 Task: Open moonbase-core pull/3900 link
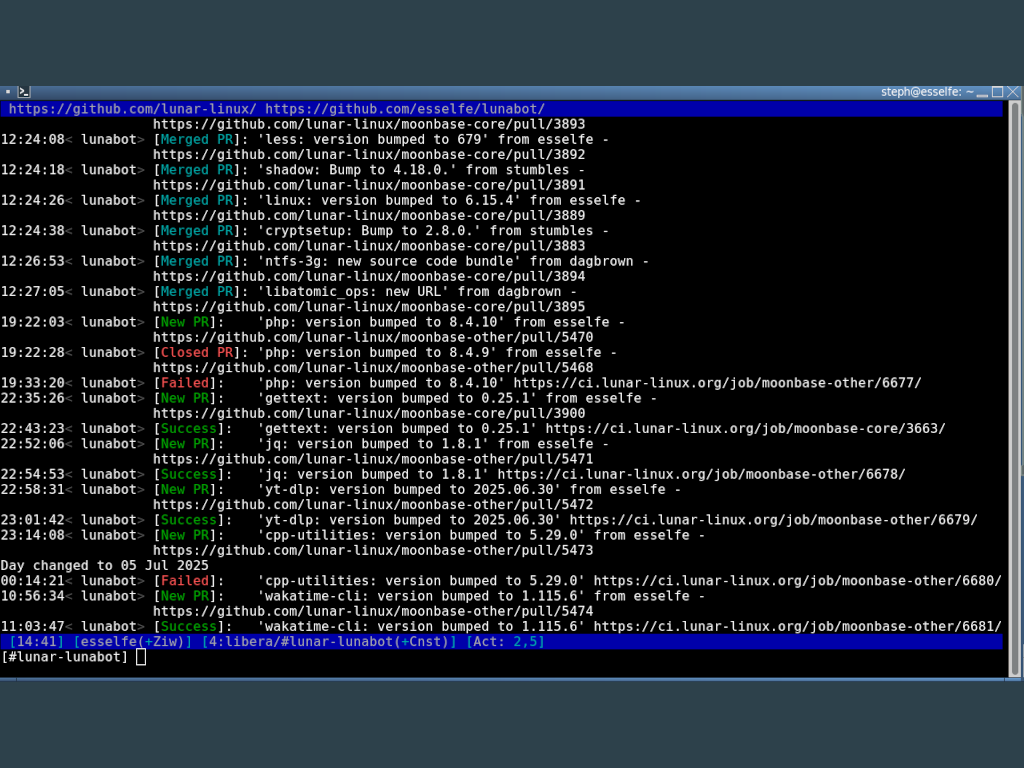click(369, 413)
